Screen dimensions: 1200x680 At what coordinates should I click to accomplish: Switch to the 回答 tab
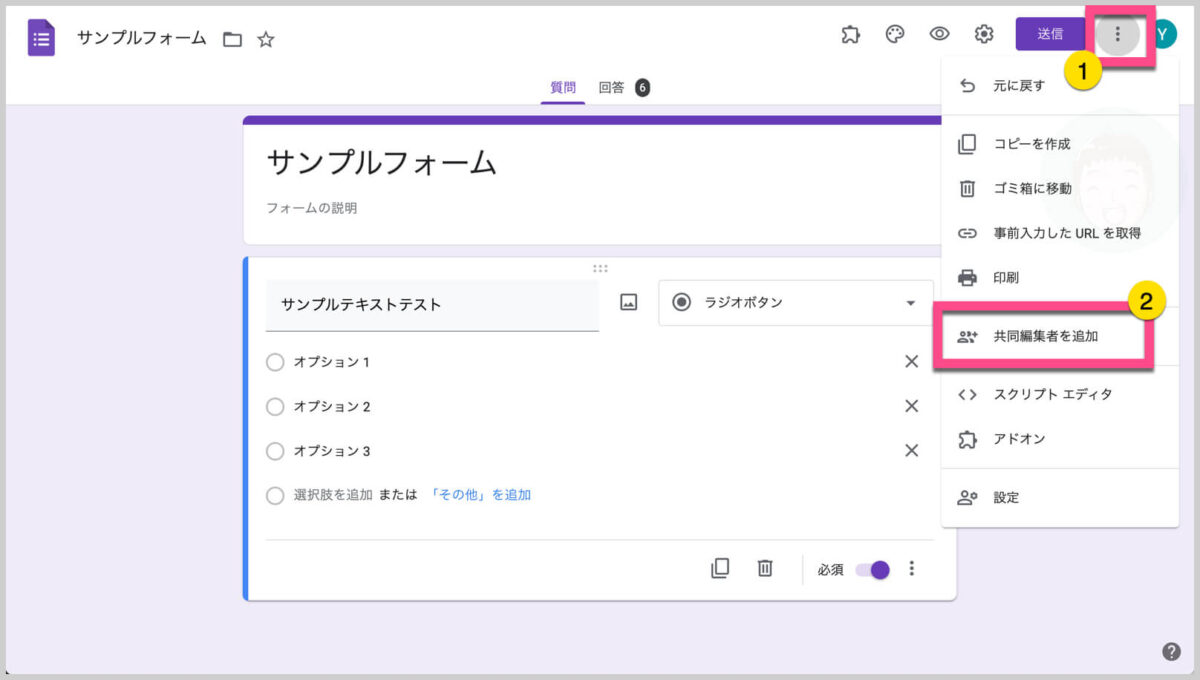tap(611, 87)
